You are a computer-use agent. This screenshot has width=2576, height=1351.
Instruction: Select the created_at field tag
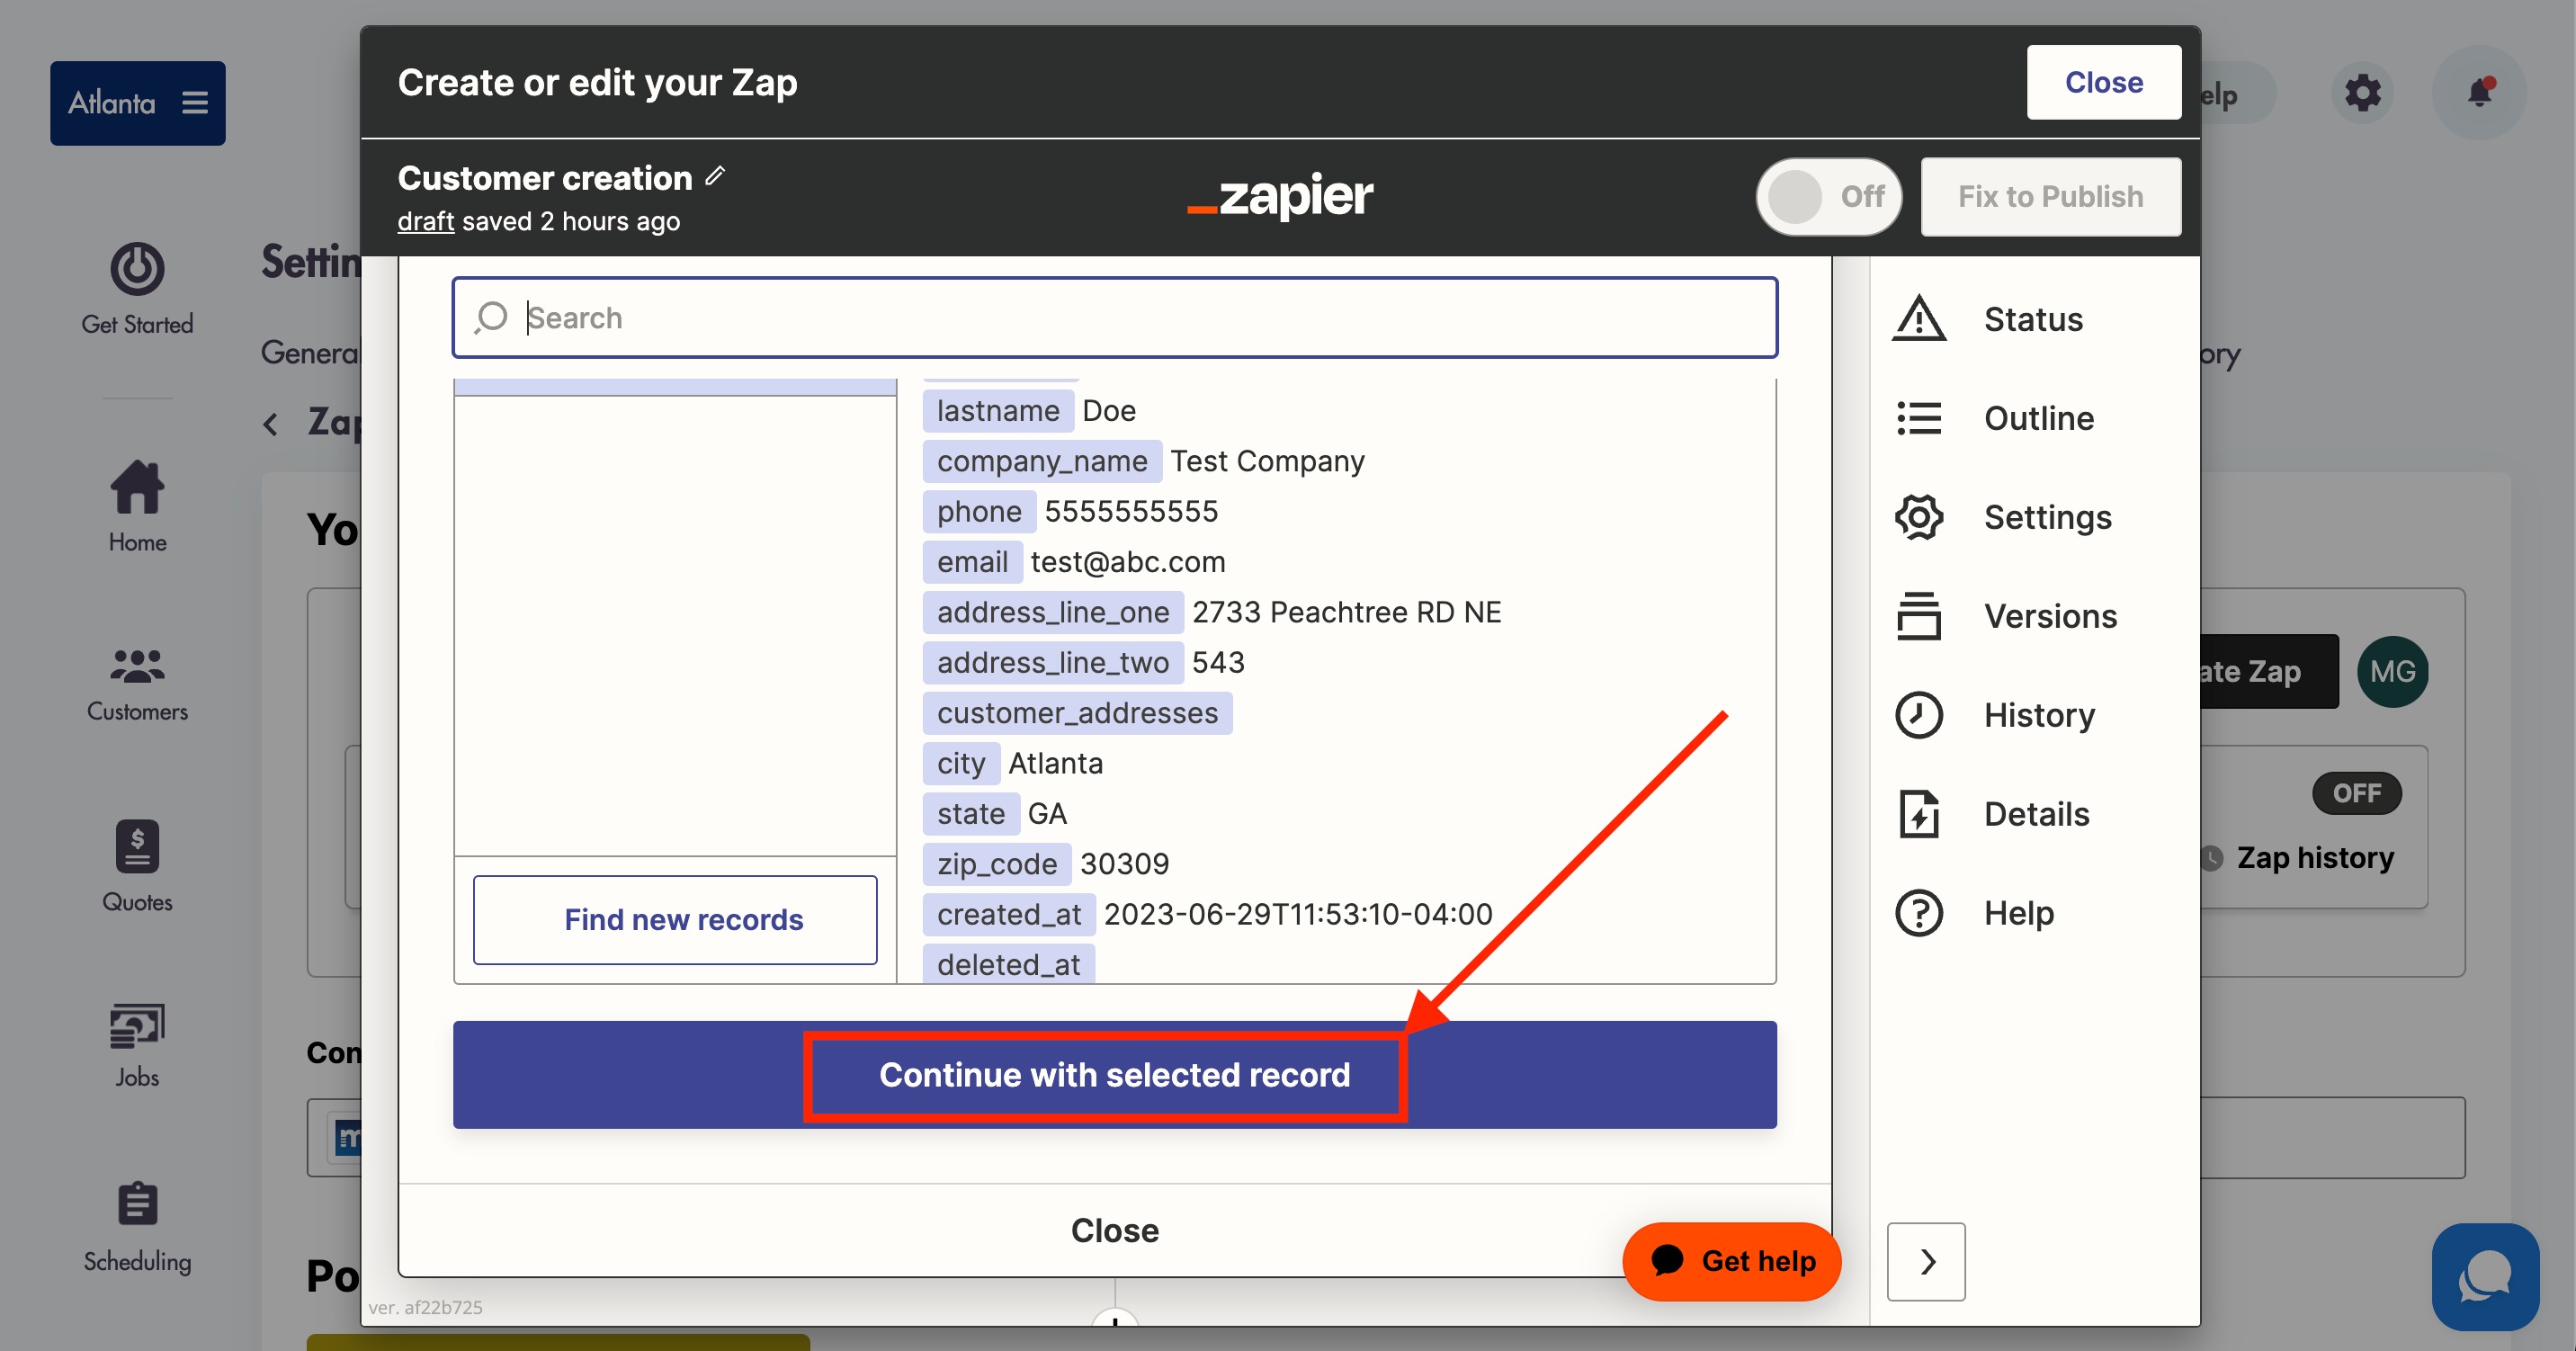click(1008, 914)
